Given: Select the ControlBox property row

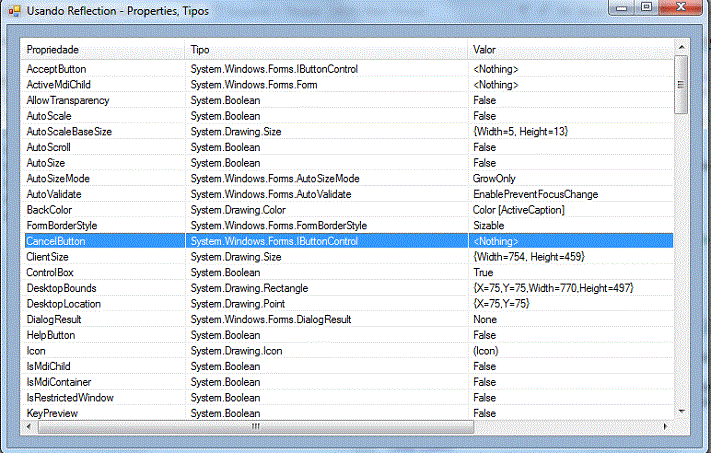Looking at the screenshot, I should coord(348,273).
